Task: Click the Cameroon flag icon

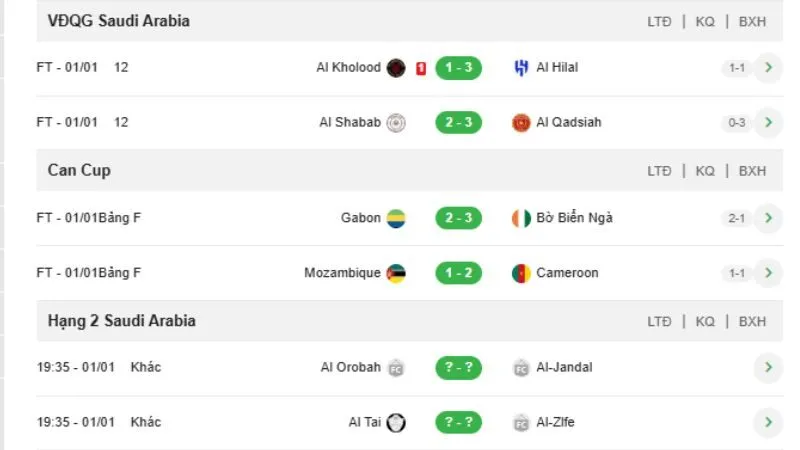Action: pos(521,273)
